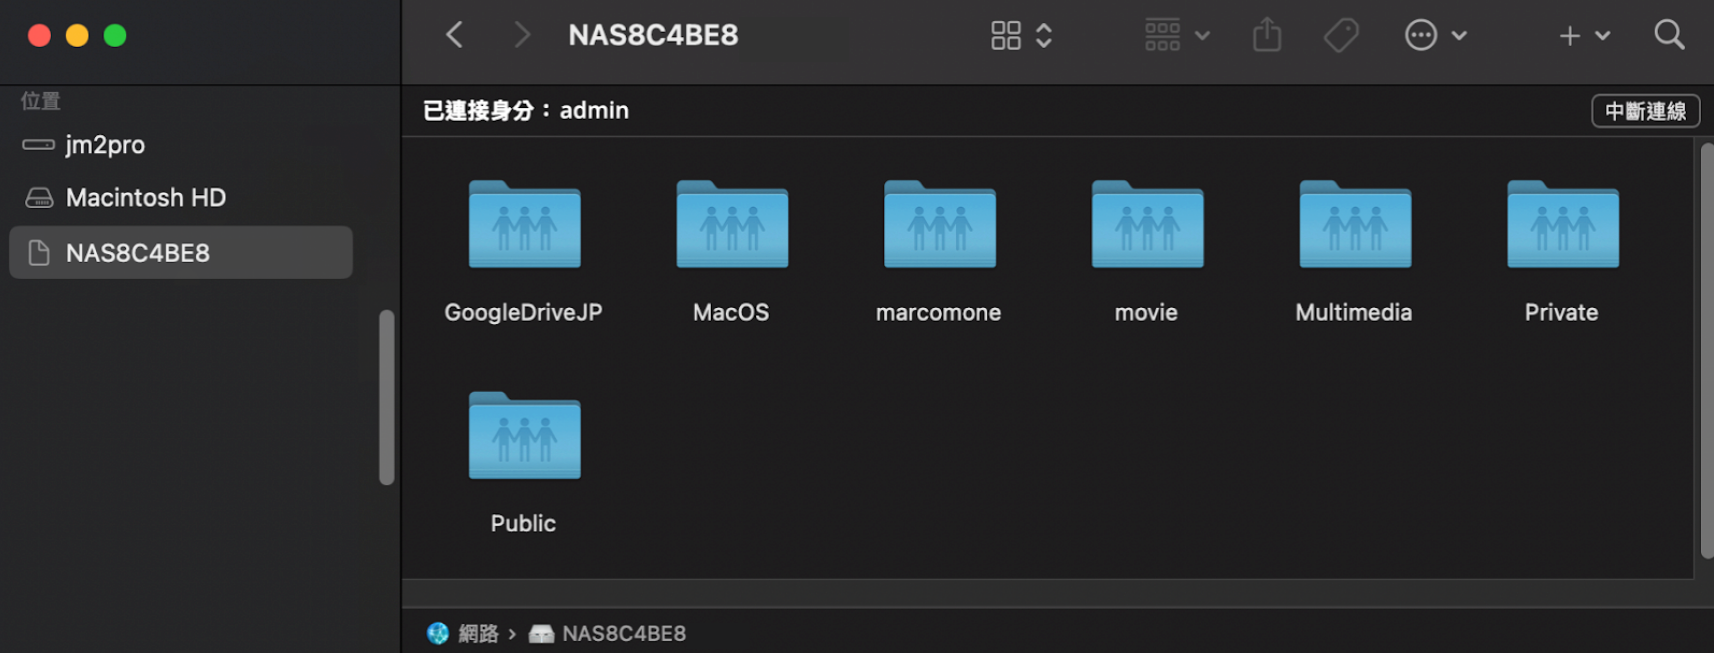Select the MacOS shared folder
The image size is (1714, 653).
732,225
